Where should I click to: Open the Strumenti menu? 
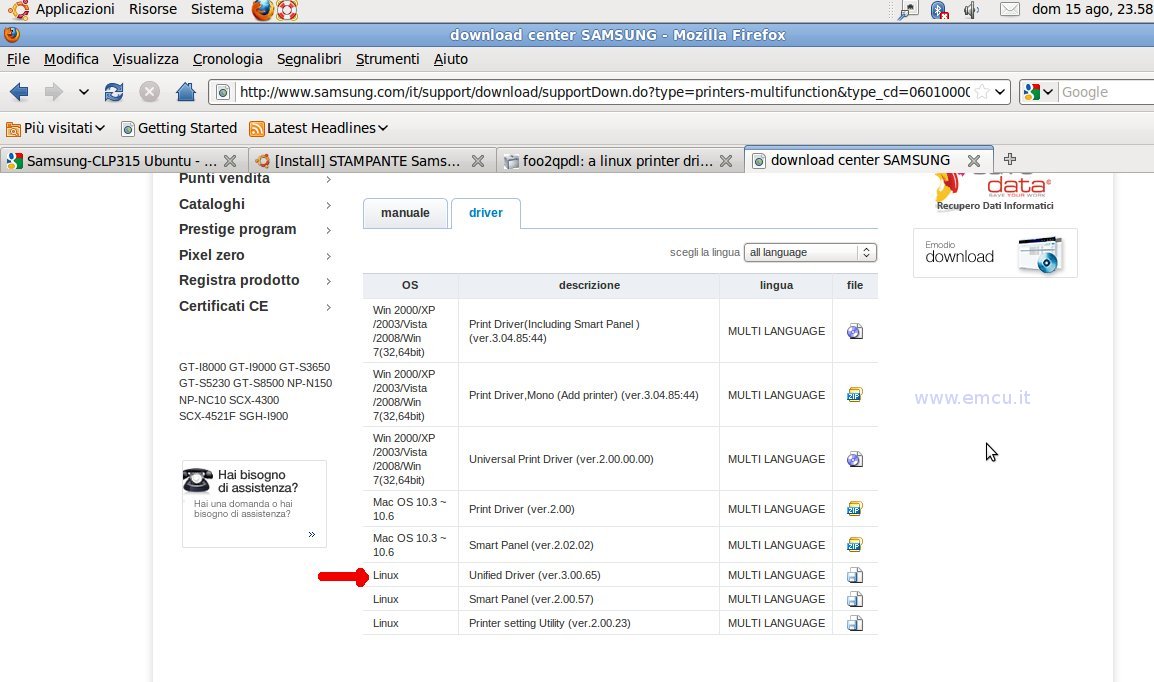(x=387, y=59)
